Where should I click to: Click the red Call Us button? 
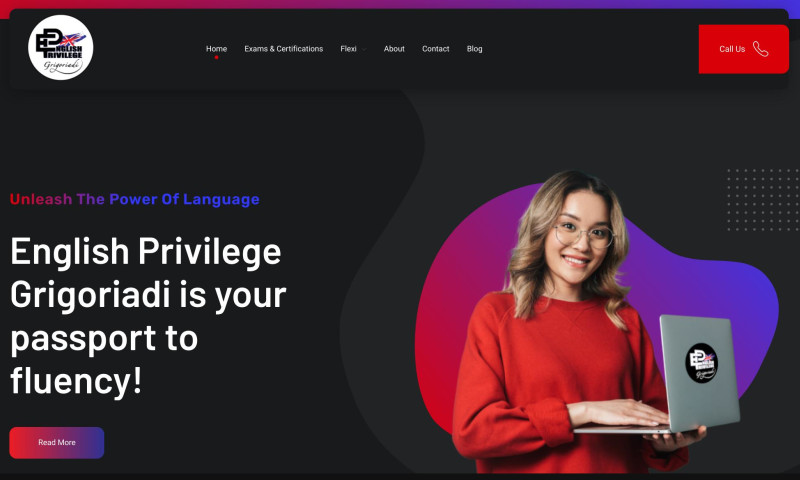point(743,49)
